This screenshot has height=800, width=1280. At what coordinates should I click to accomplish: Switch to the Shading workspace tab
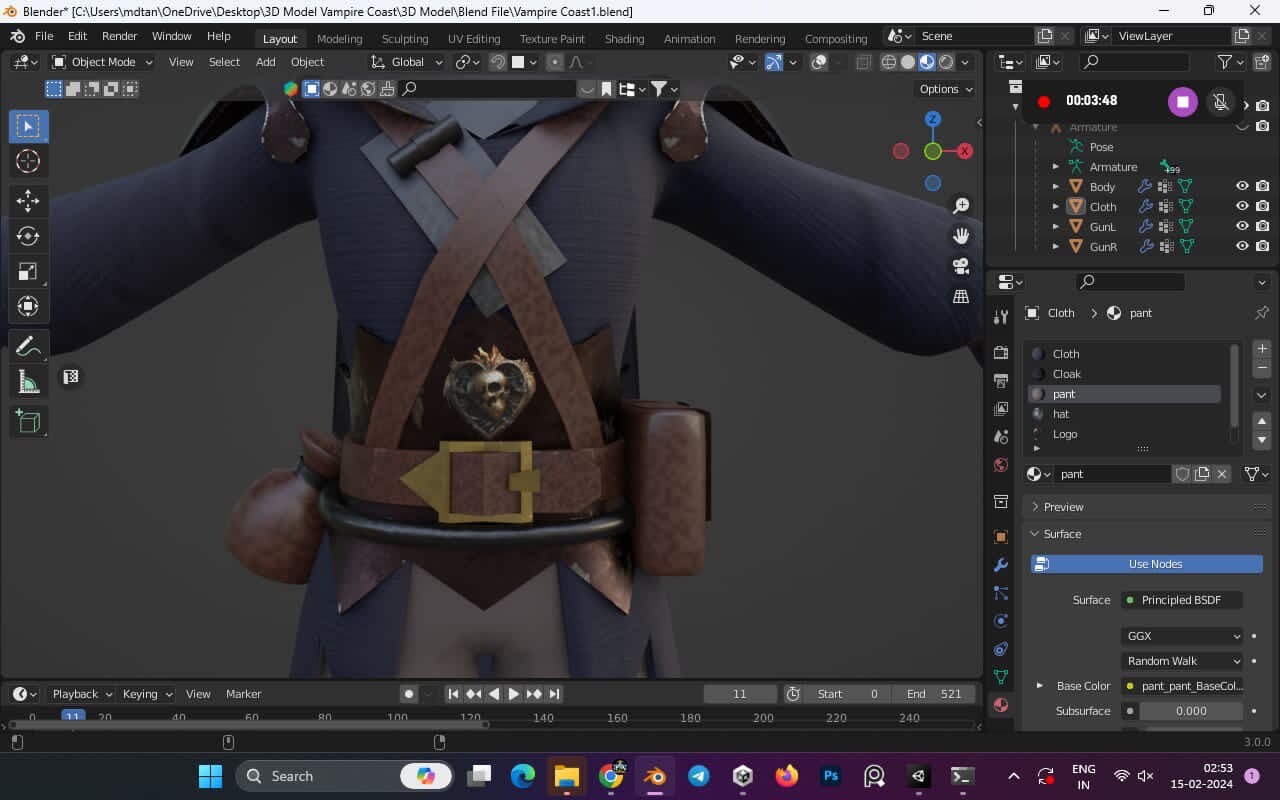[x=624, y=38]
